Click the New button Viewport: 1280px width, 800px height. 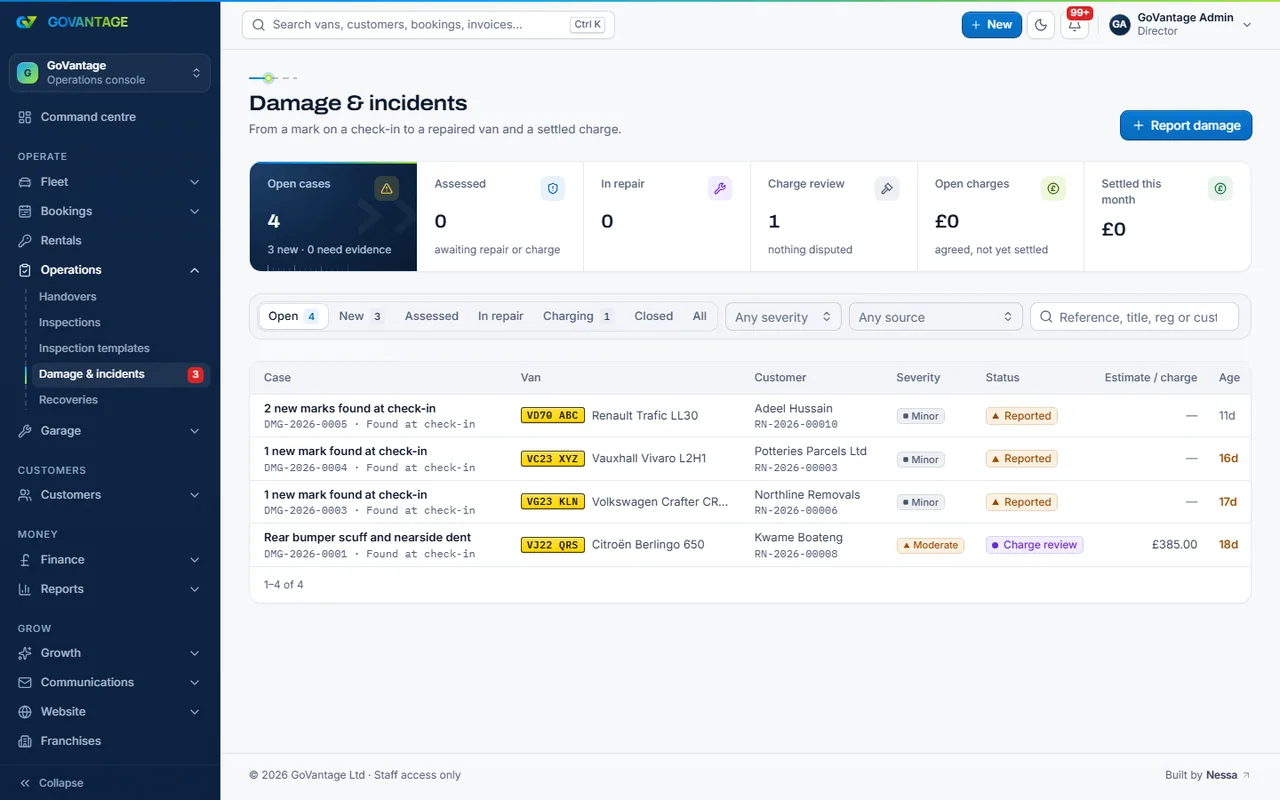(x=992, y=25)
